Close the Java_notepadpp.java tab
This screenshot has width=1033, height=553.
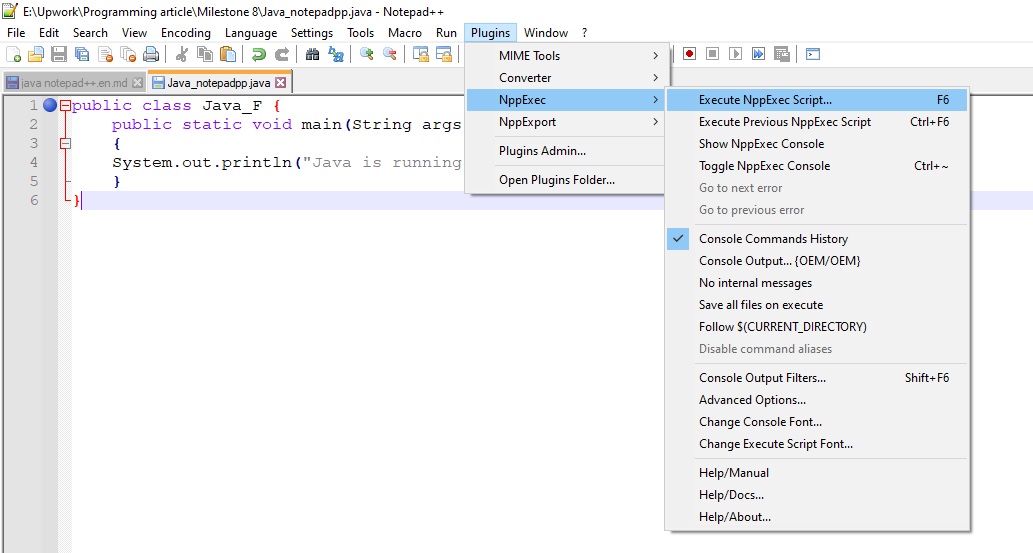point(281,82)
